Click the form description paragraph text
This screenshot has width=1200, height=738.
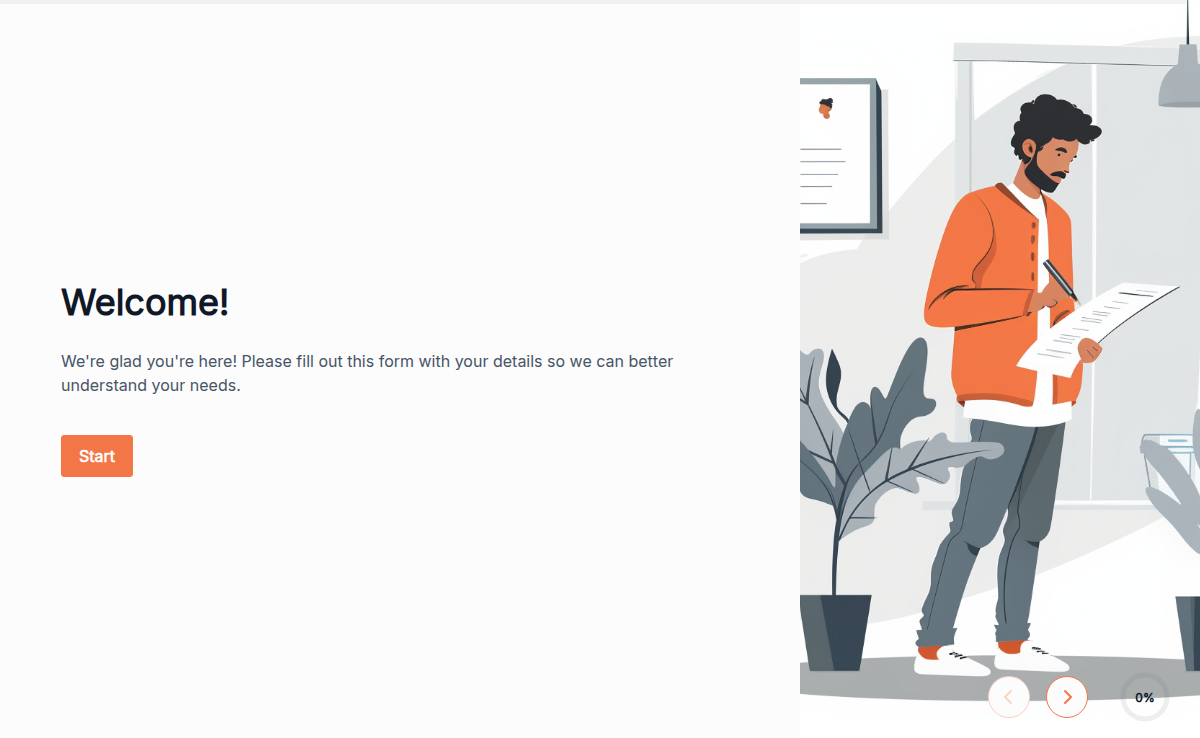[367, 373]
